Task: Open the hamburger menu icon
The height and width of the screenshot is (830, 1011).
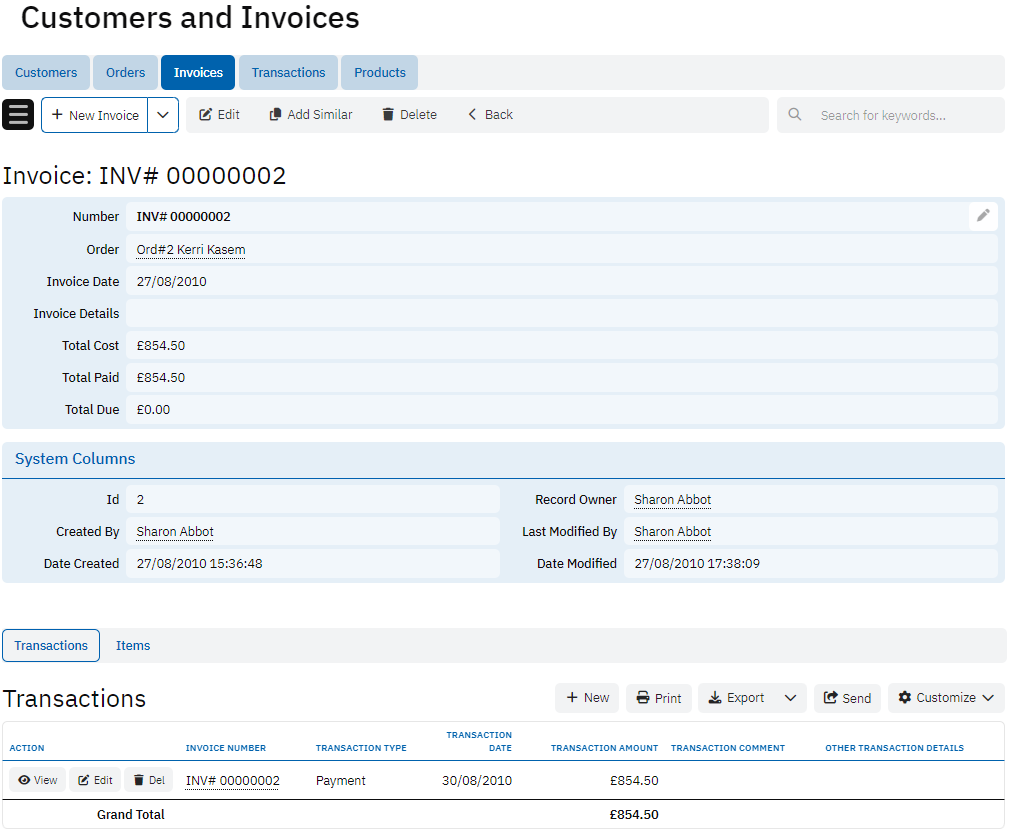Action: click(x=18, y=115)
